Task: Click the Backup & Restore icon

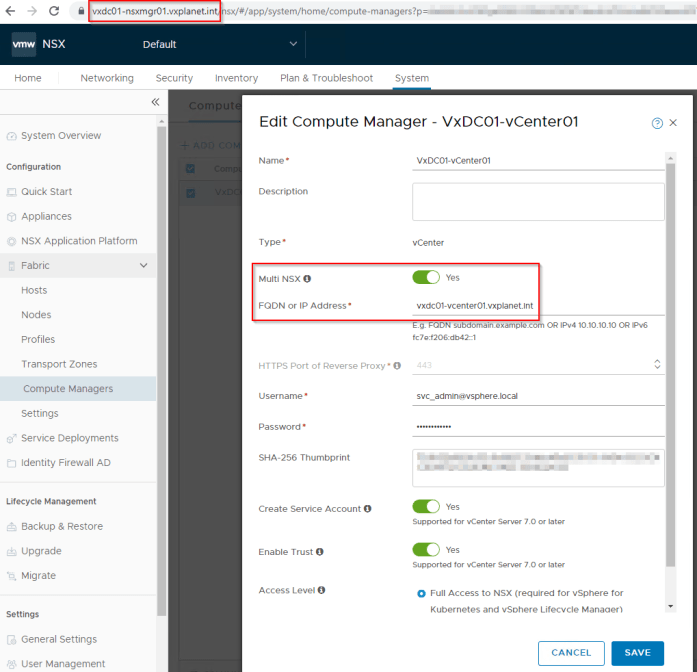Action: point(12,527)
